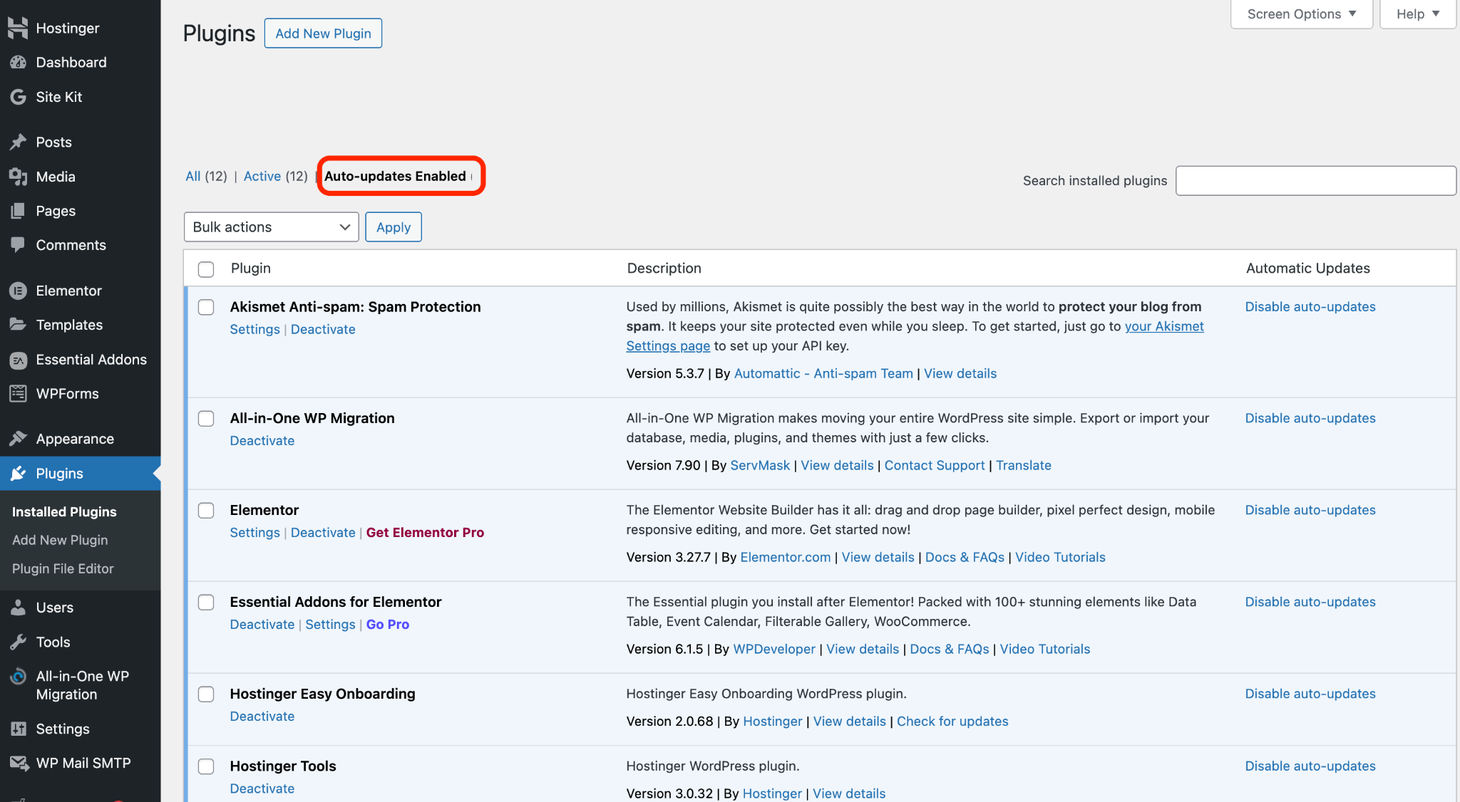Tick the Akismet Anti-spam checkbox
The height and width of the screenshot is (802, 1460).
(206, 306)
